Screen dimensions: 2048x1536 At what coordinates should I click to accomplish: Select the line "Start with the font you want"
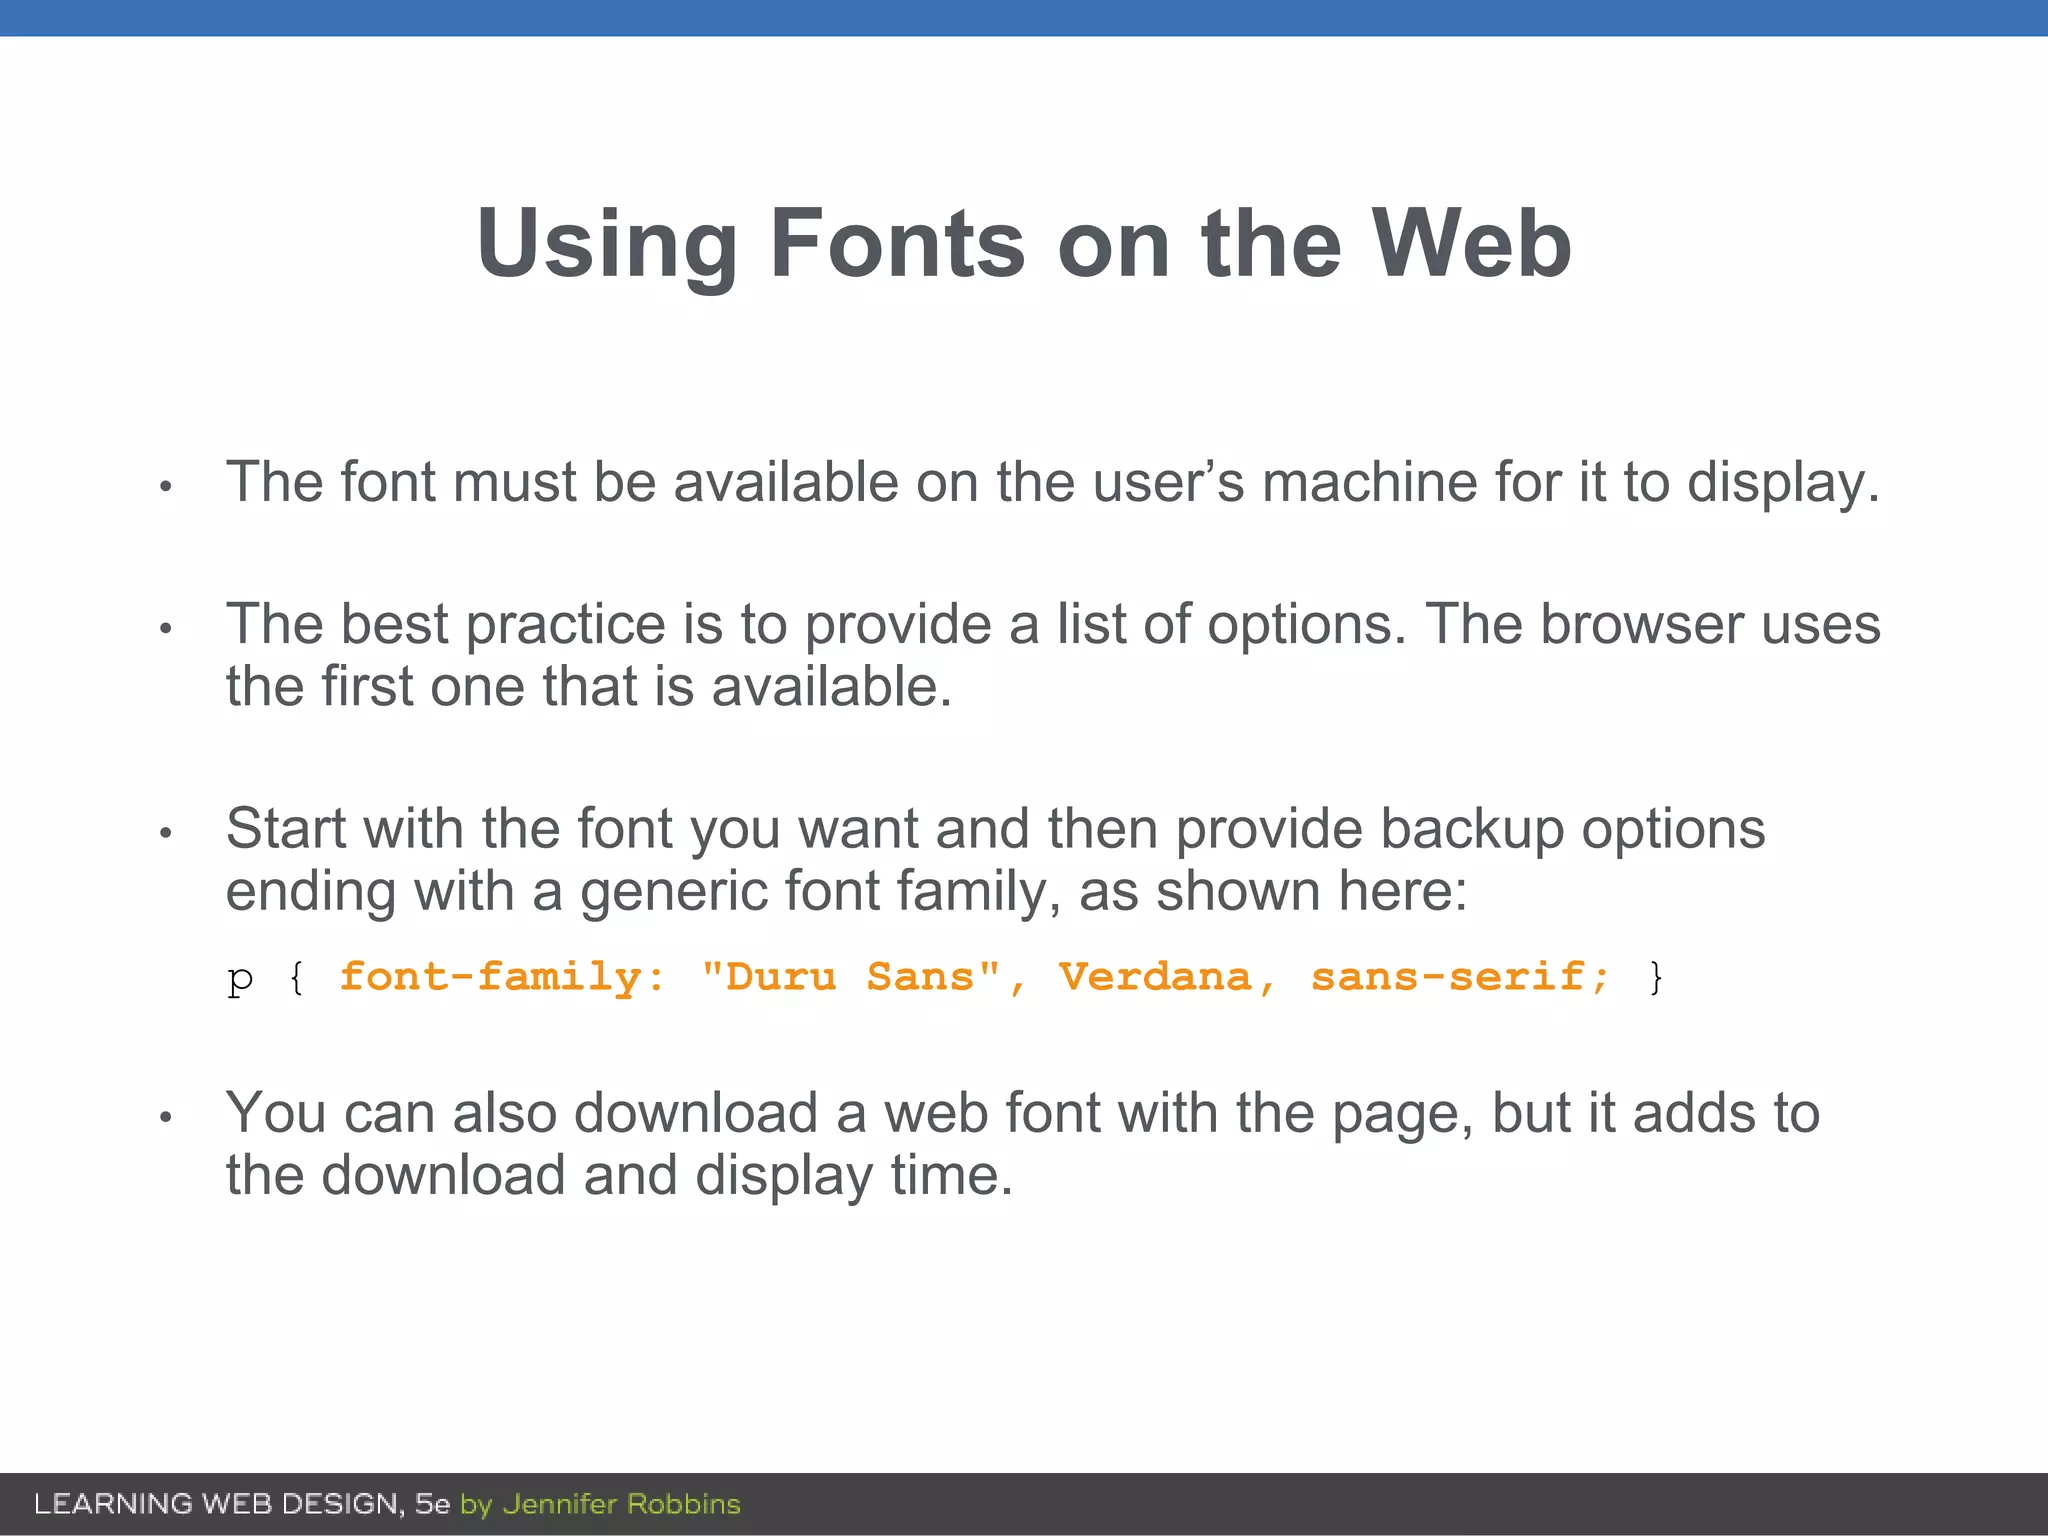point(995,830)
